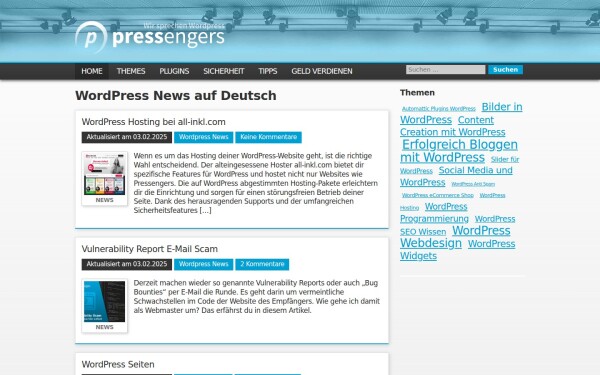Screen dimensions: 600x375
Task: Open article WordPress Hosting bei all-inkl.com
Action: click(x=153, y=122)
